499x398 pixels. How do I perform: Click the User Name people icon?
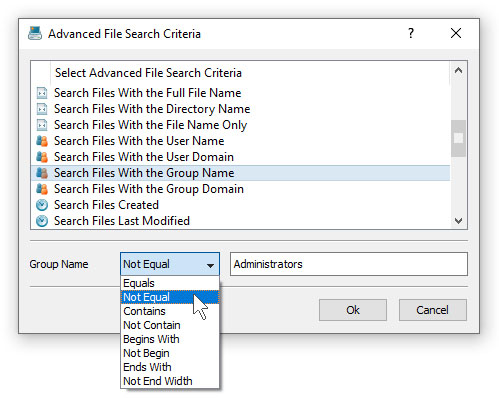point(42,141)
